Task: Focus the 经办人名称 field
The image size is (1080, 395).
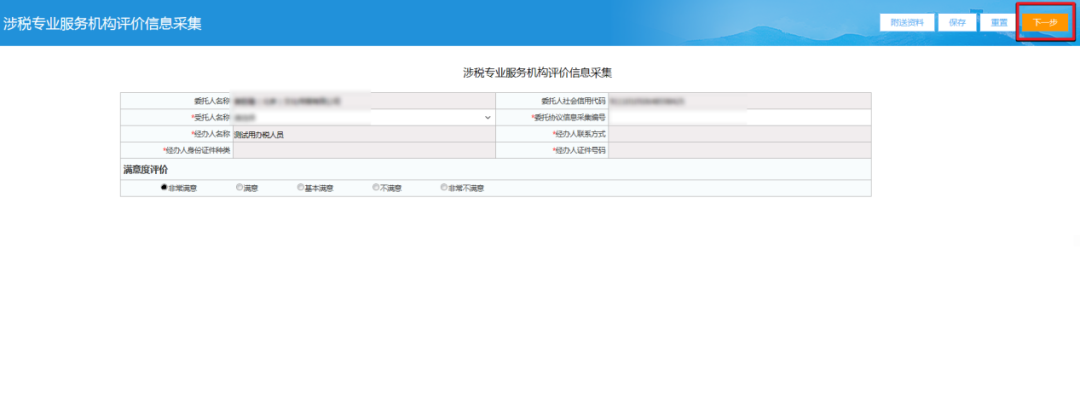Action: coord(363,134)
